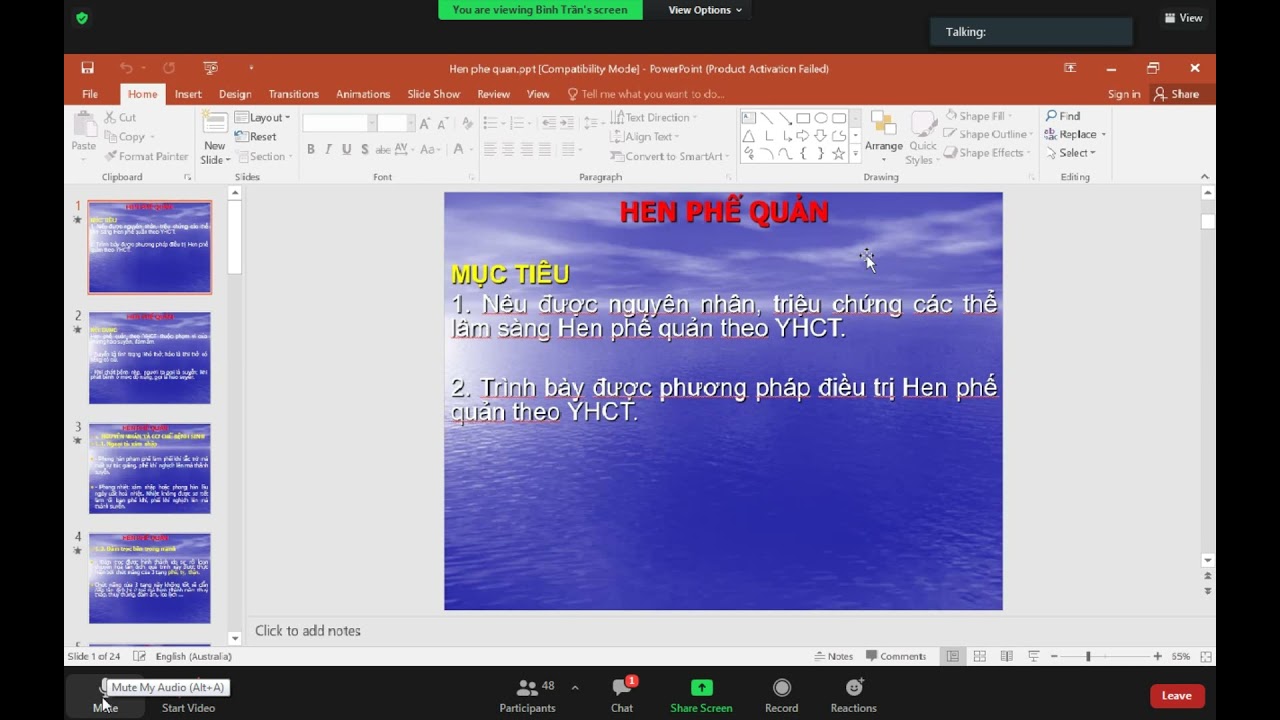Click the Save icon in title bar
The width and height of the screenshot is (1280, 720).
88,68
